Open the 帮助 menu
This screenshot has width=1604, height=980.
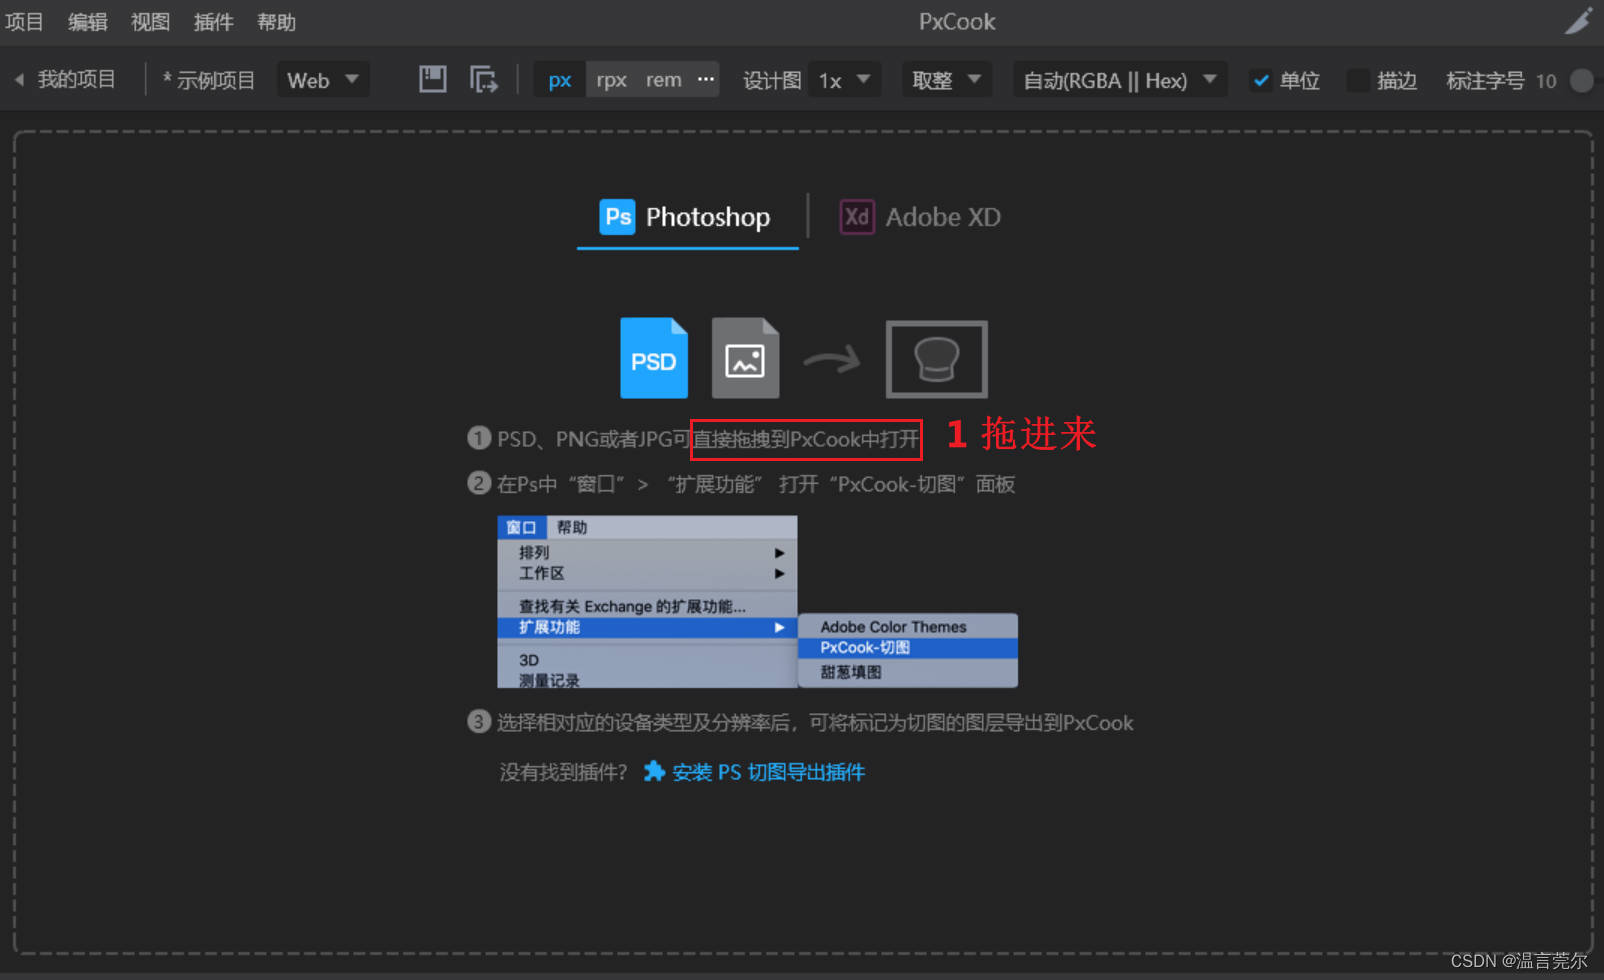click(276, 22)
